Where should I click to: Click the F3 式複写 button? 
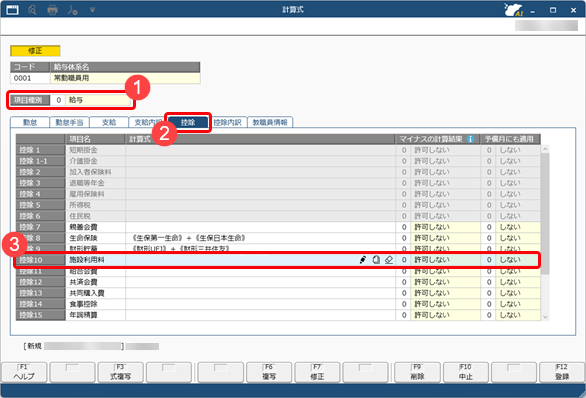(x=120, y=372)
